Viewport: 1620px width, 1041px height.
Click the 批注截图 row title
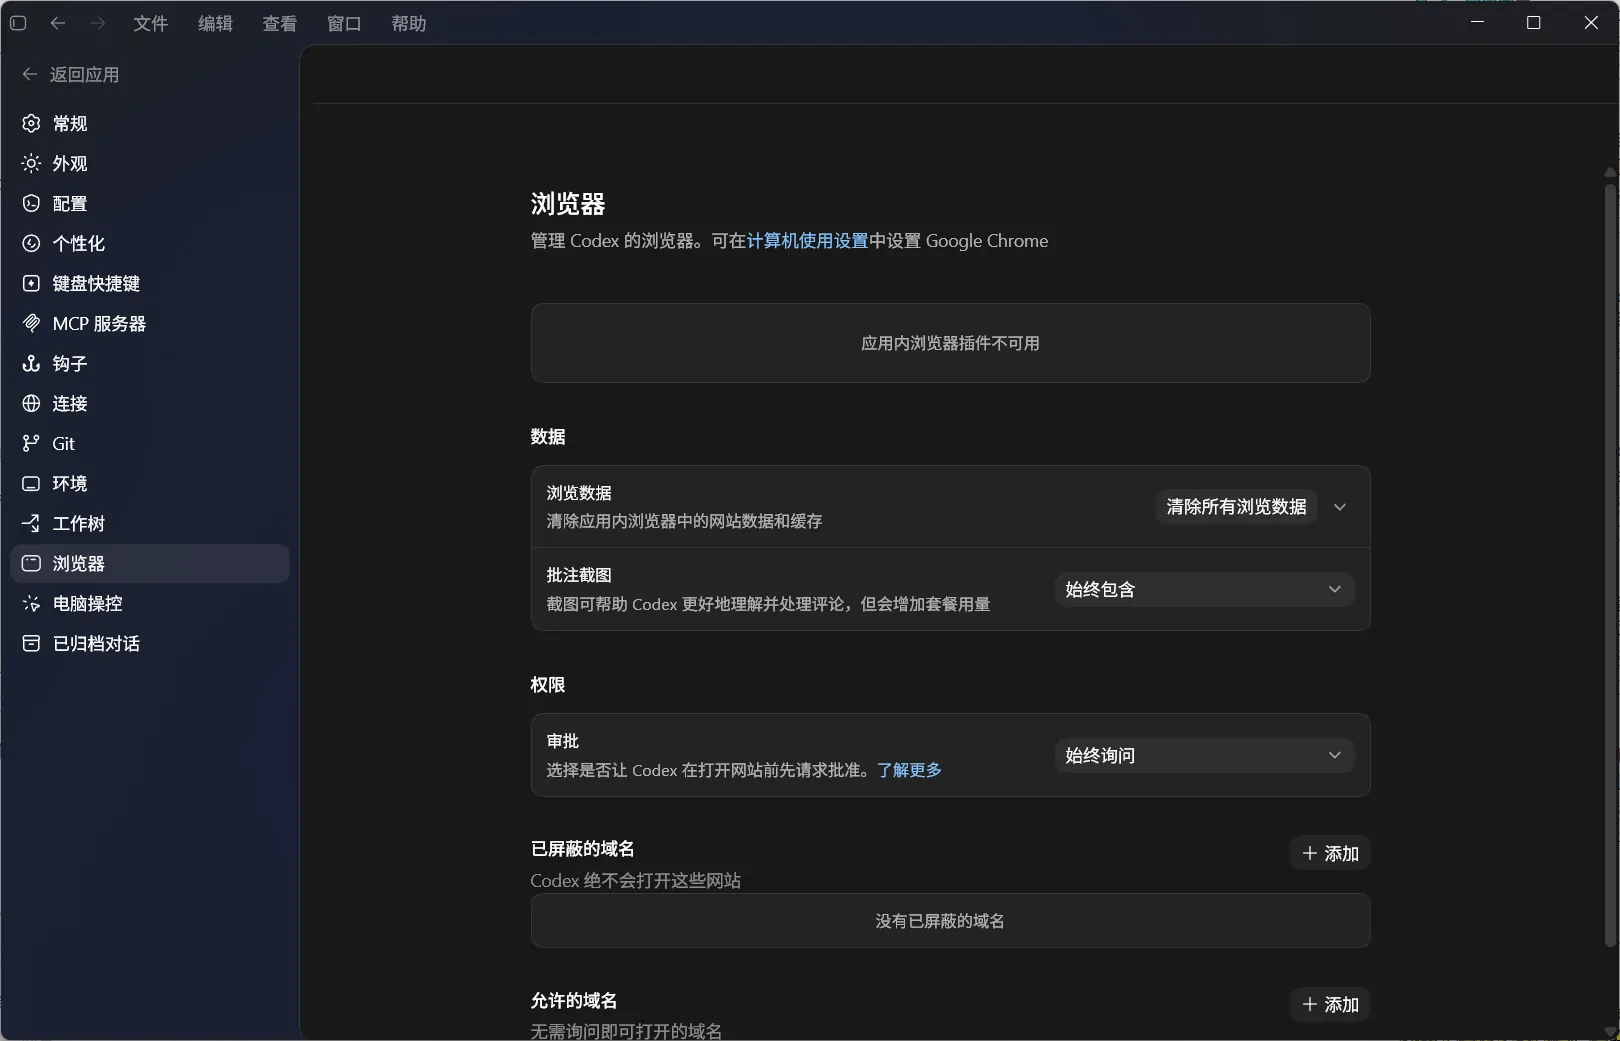(579, 575)
